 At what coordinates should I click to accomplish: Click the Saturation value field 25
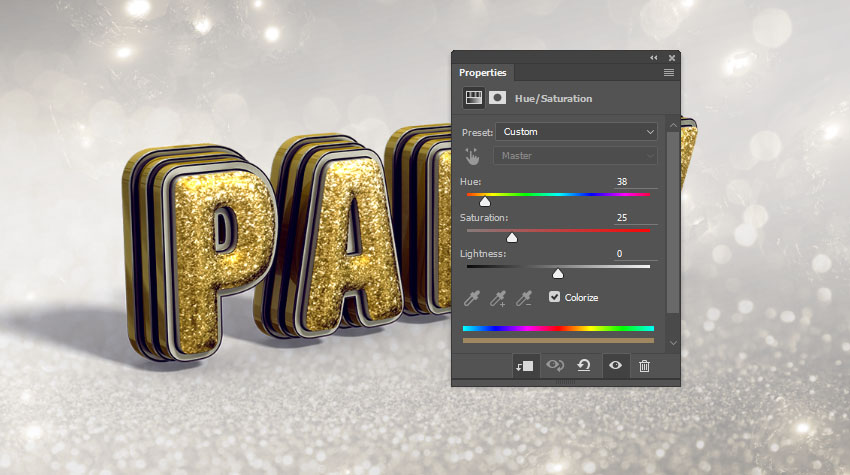coord(635,217)
